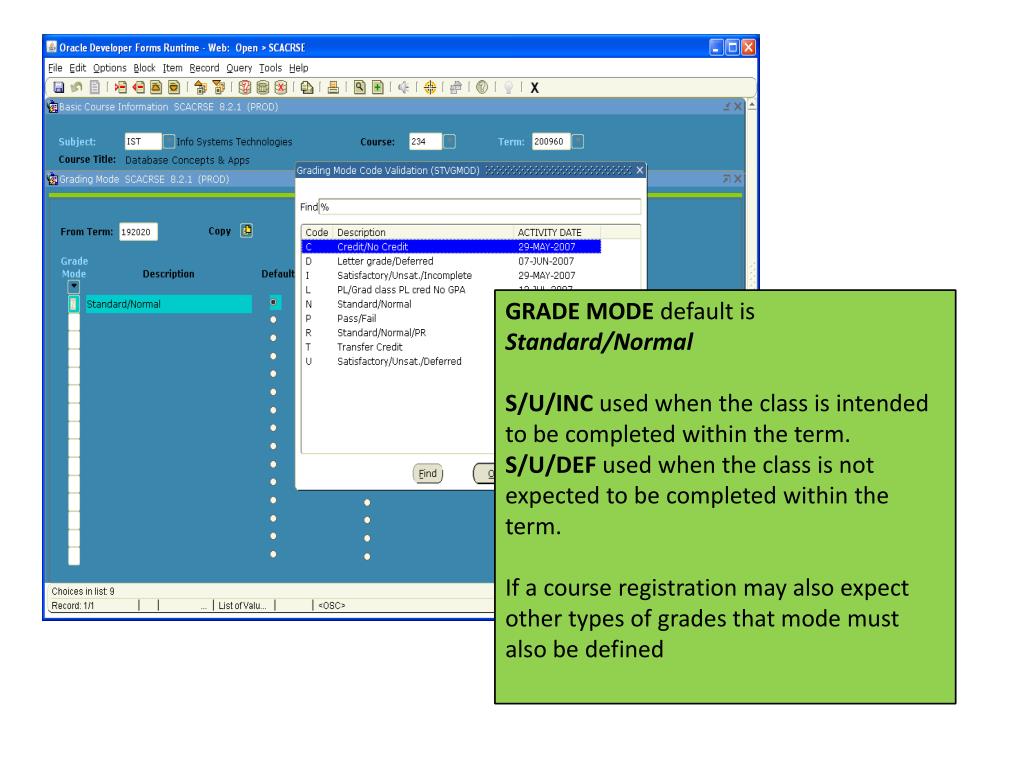Click the Course field containing 234
1024x768 pixels.
425,141
